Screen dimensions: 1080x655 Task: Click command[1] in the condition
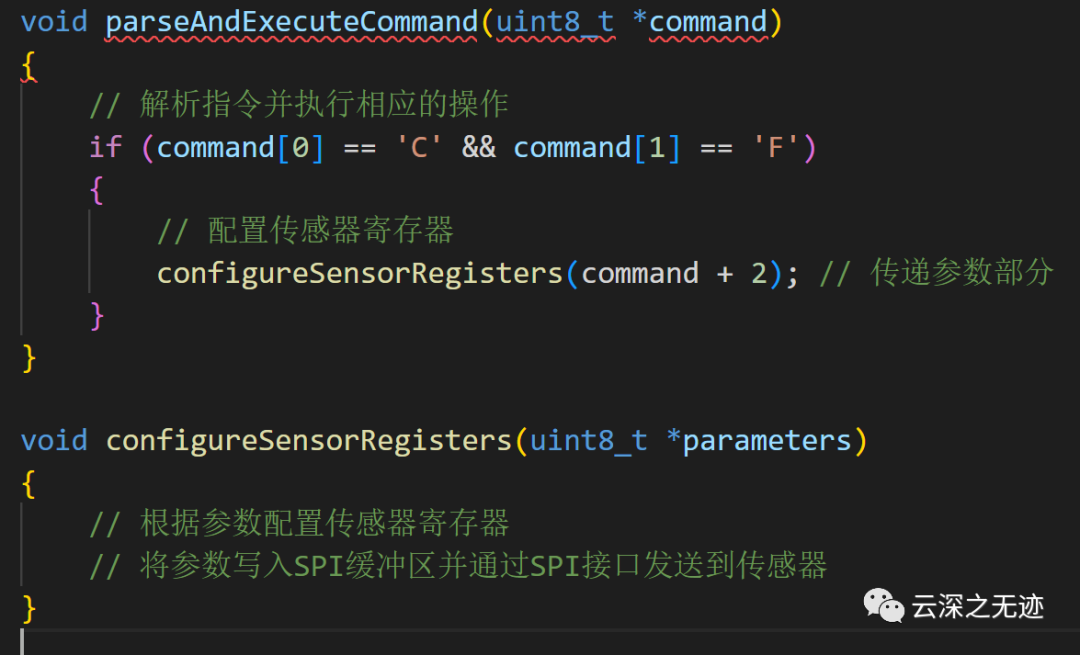coord(597,147)
